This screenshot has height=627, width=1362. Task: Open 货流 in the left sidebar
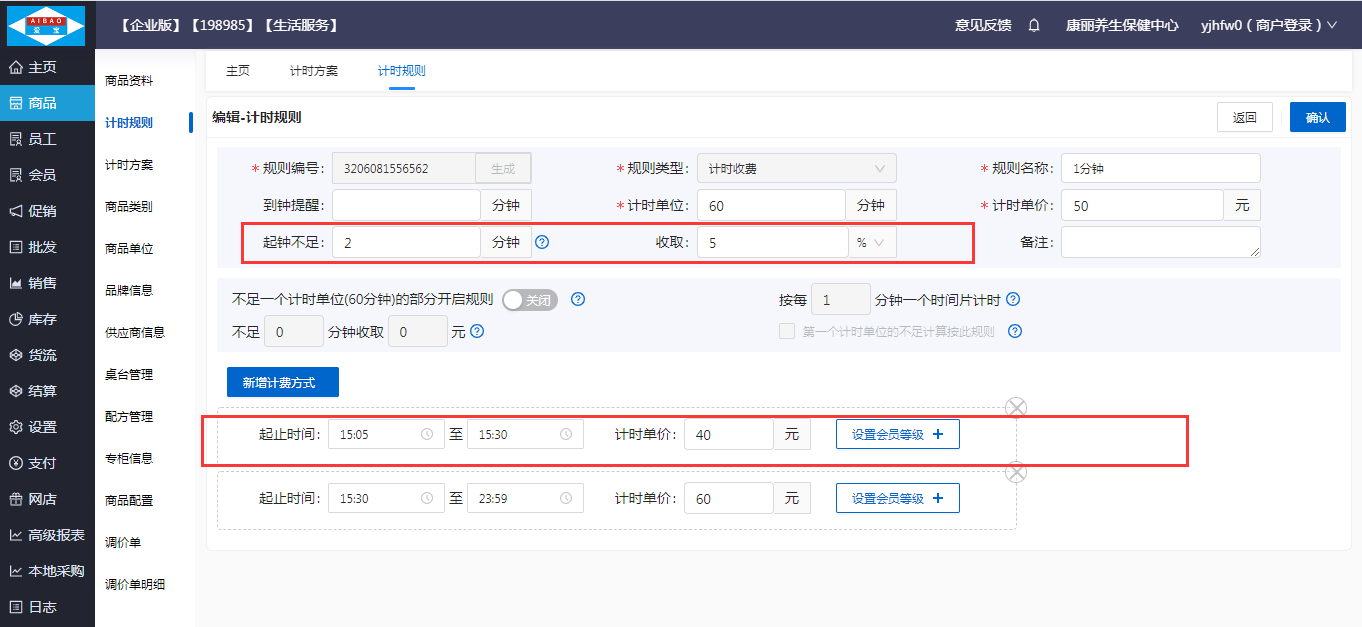pyautogui.click(x=47, y=355)
